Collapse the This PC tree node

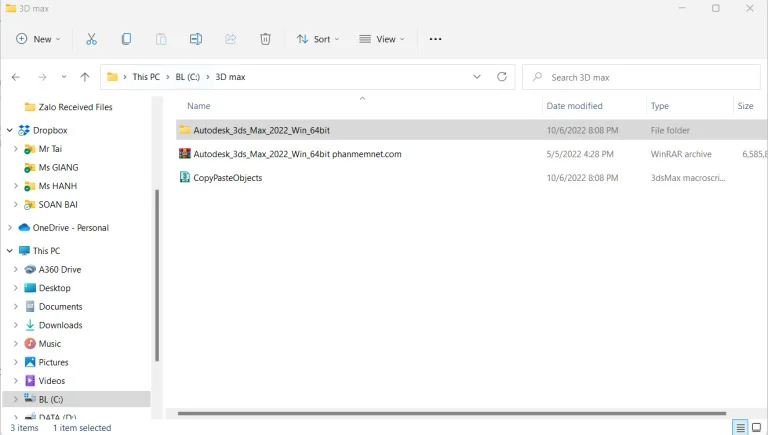tap(10, 250)
